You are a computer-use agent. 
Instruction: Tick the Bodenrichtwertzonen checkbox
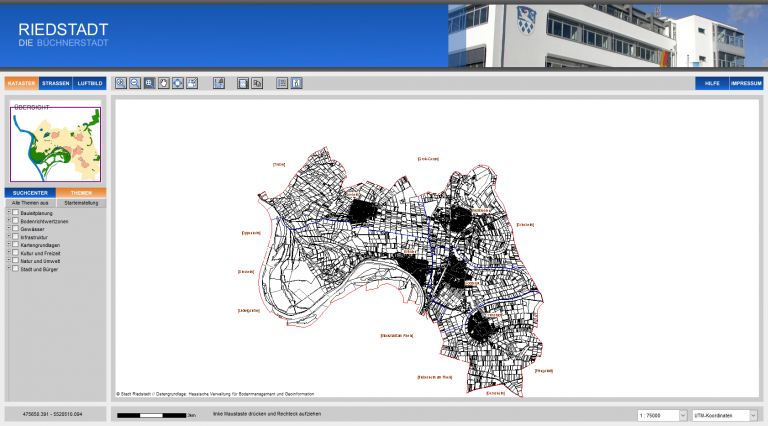[16, 221]
